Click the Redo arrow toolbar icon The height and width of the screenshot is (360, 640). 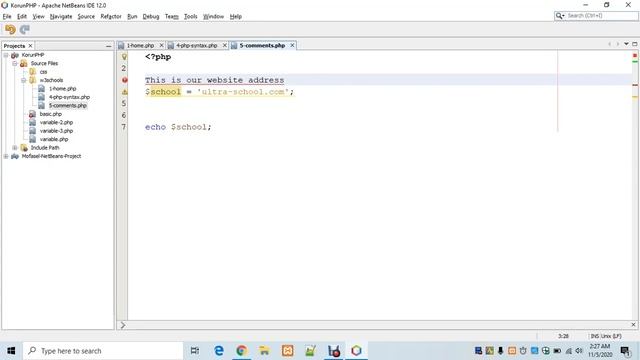[x=24, y=29]
